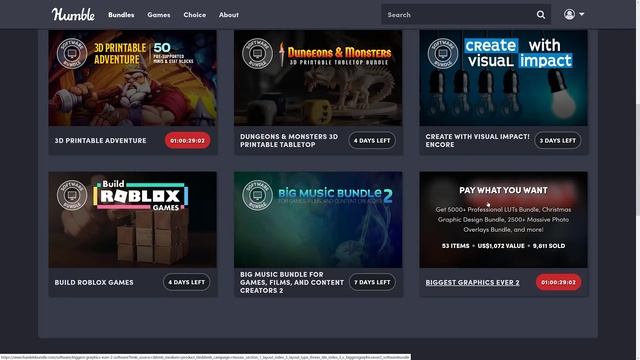Open the Pay What You Want bundle panel
The image size is (640, 360).
coord(503,220)
